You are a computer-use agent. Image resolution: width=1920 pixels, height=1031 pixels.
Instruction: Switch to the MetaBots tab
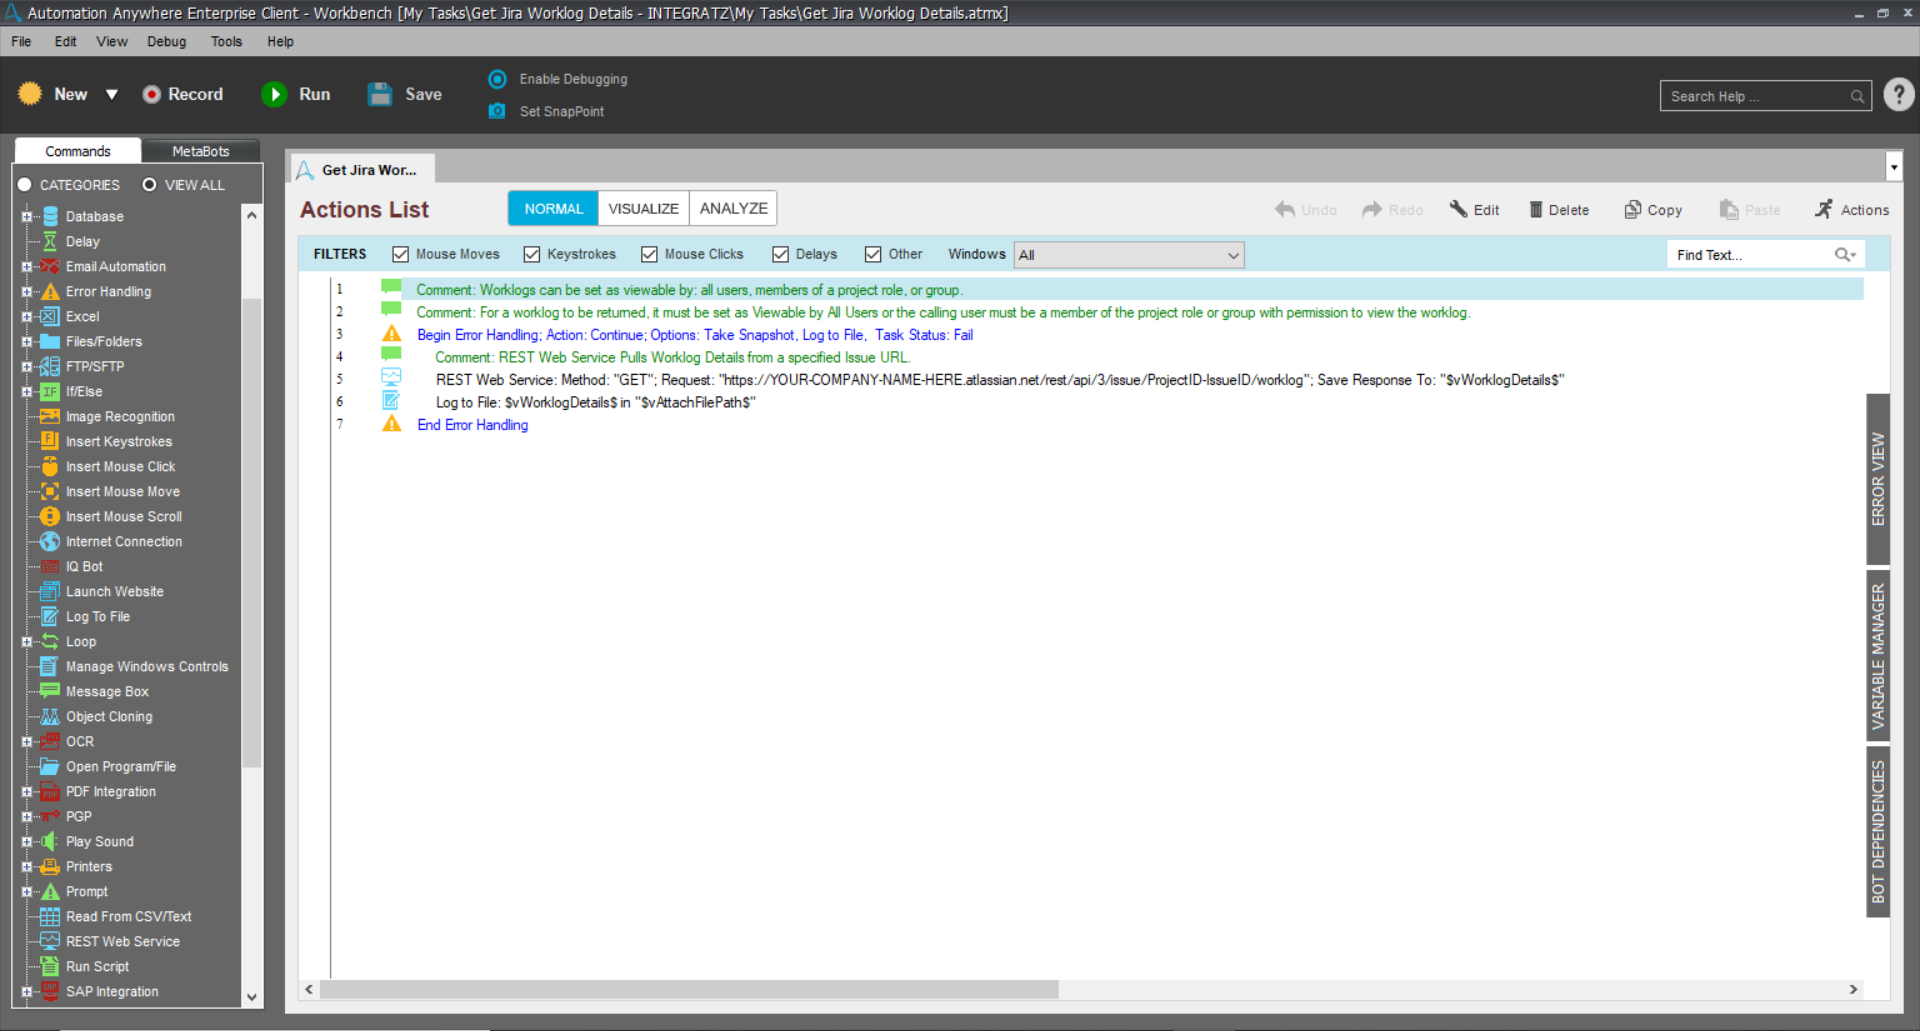[201, 151]
